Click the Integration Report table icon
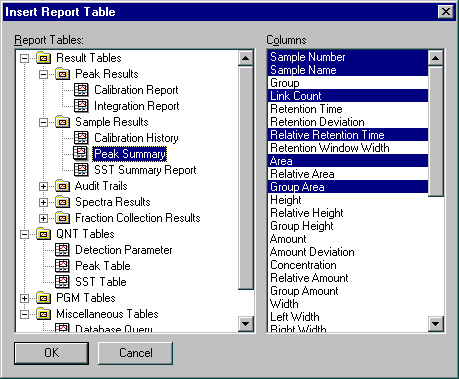This screenshot has width=459, height=379. 81,106
